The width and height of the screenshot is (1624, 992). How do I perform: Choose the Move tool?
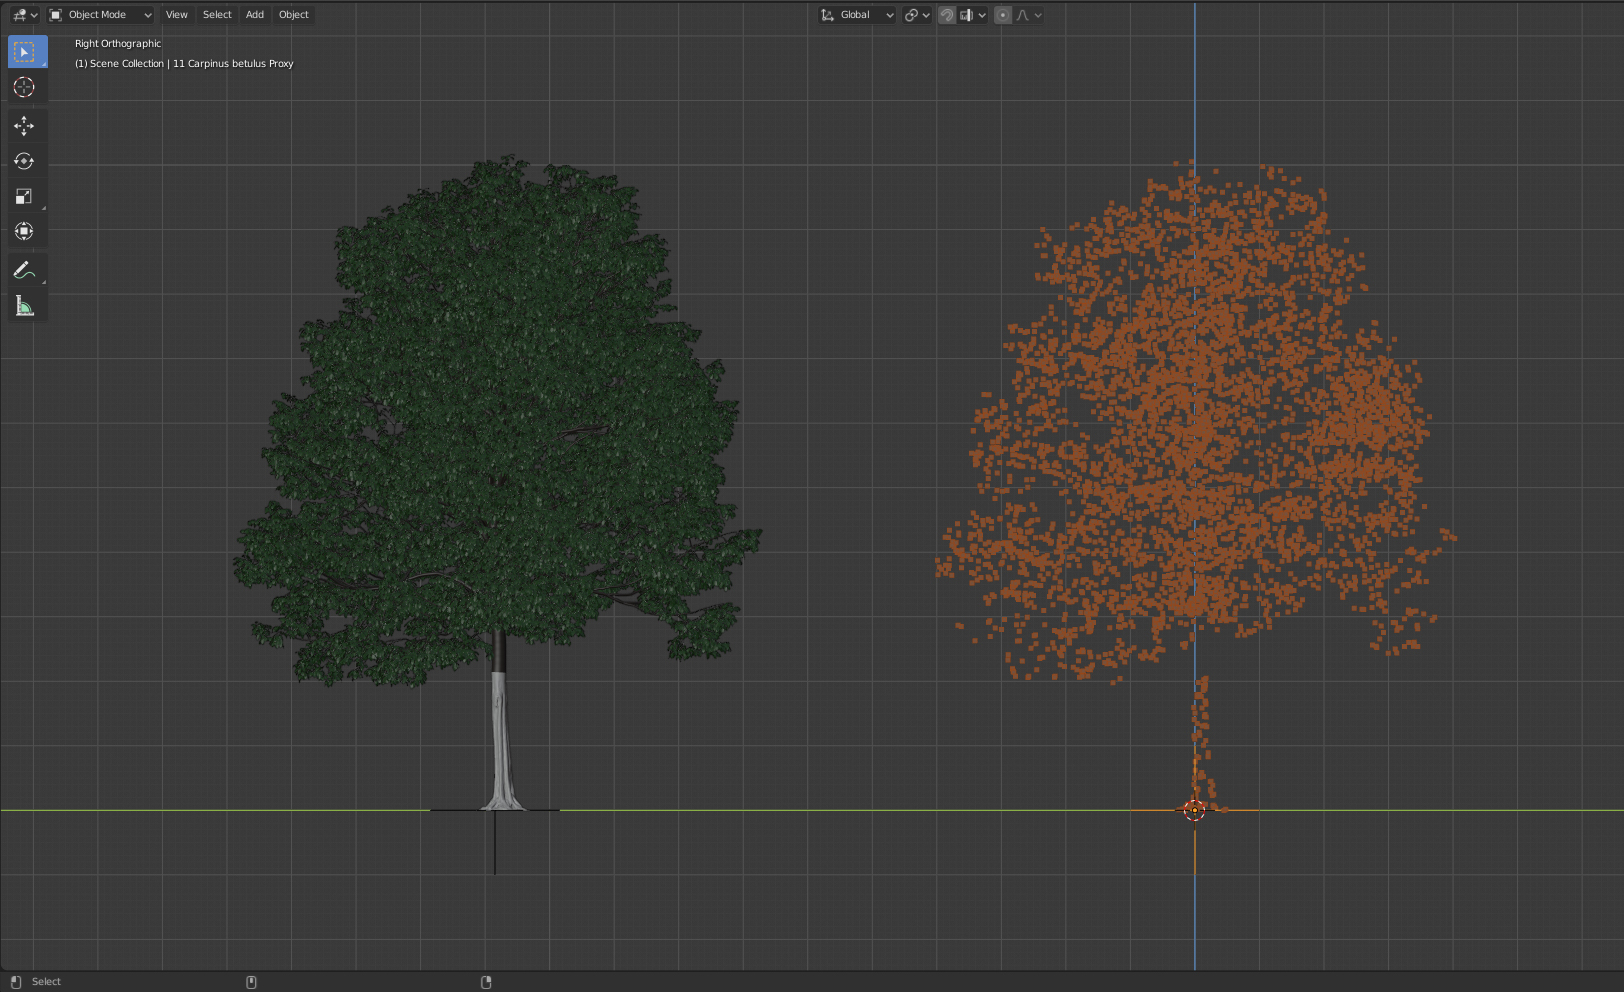(25, 126)
